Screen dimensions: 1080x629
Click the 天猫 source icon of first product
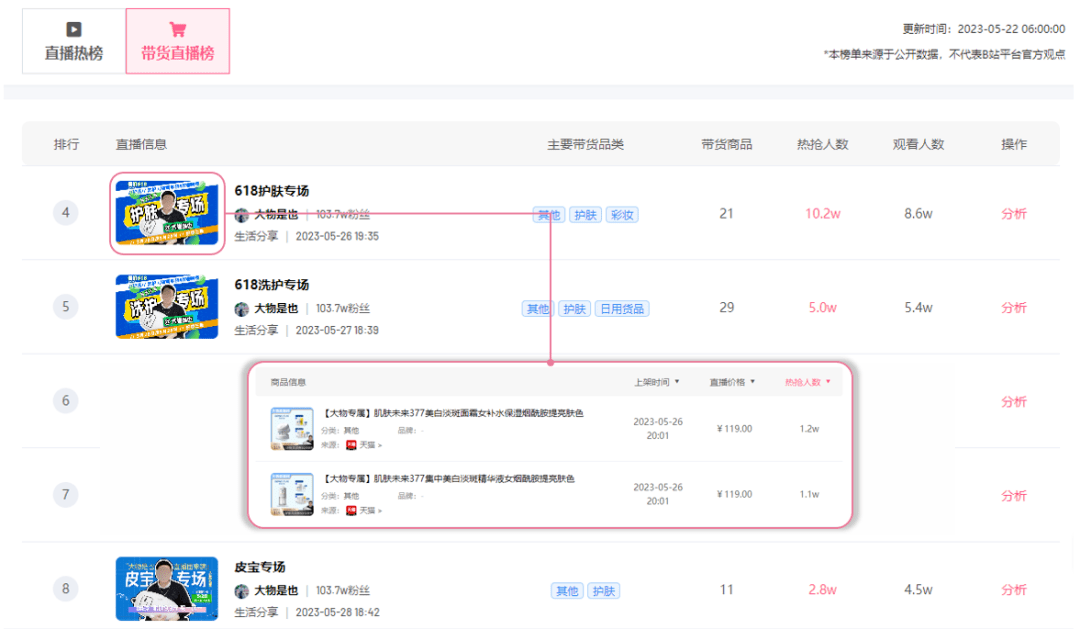coord(351,444)
